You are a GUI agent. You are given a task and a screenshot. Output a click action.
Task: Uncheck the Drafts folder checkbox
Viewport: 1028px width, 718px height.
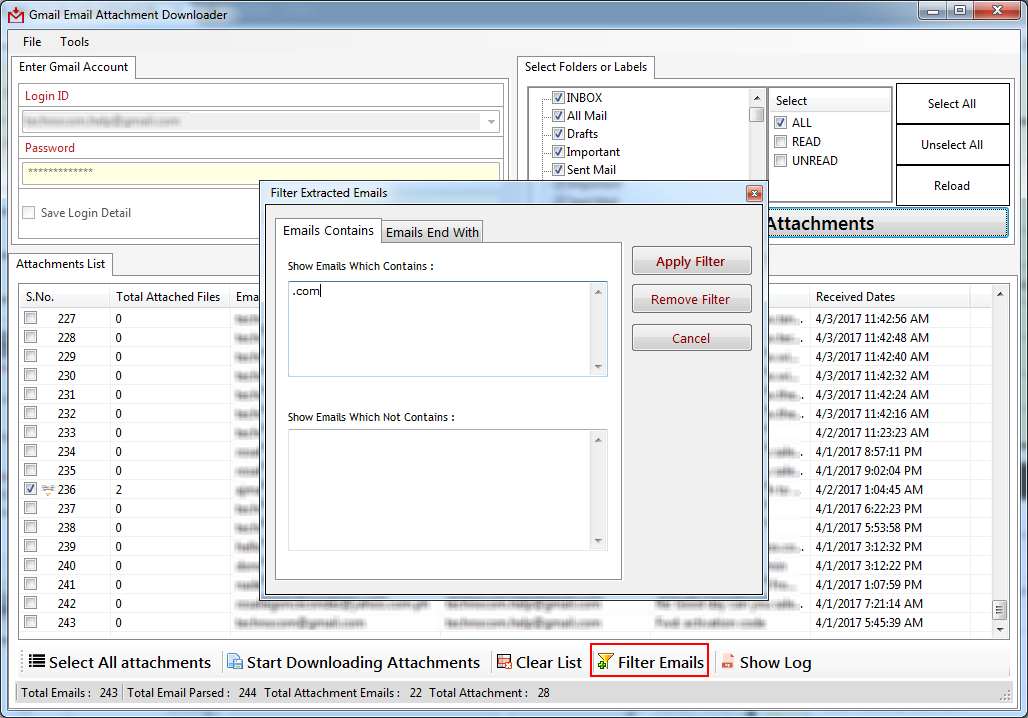[558, 133]
